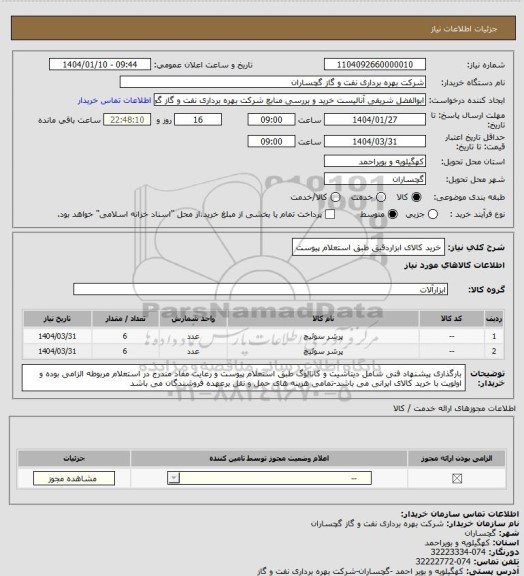Viewport: 524px width, 576px height.
Task: Click the remaining time 22:48:10 field
Action: [127, 120]
